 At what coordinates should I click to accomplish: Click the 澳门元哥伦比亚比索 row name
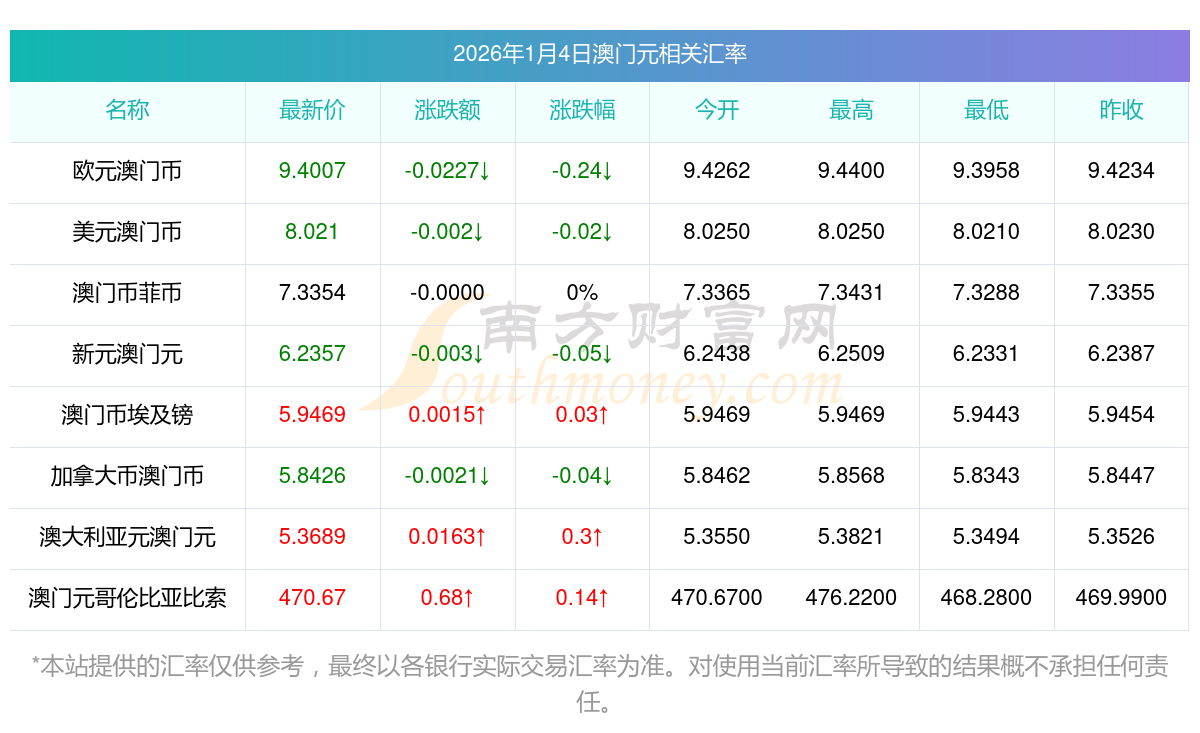tap(127, 599)
